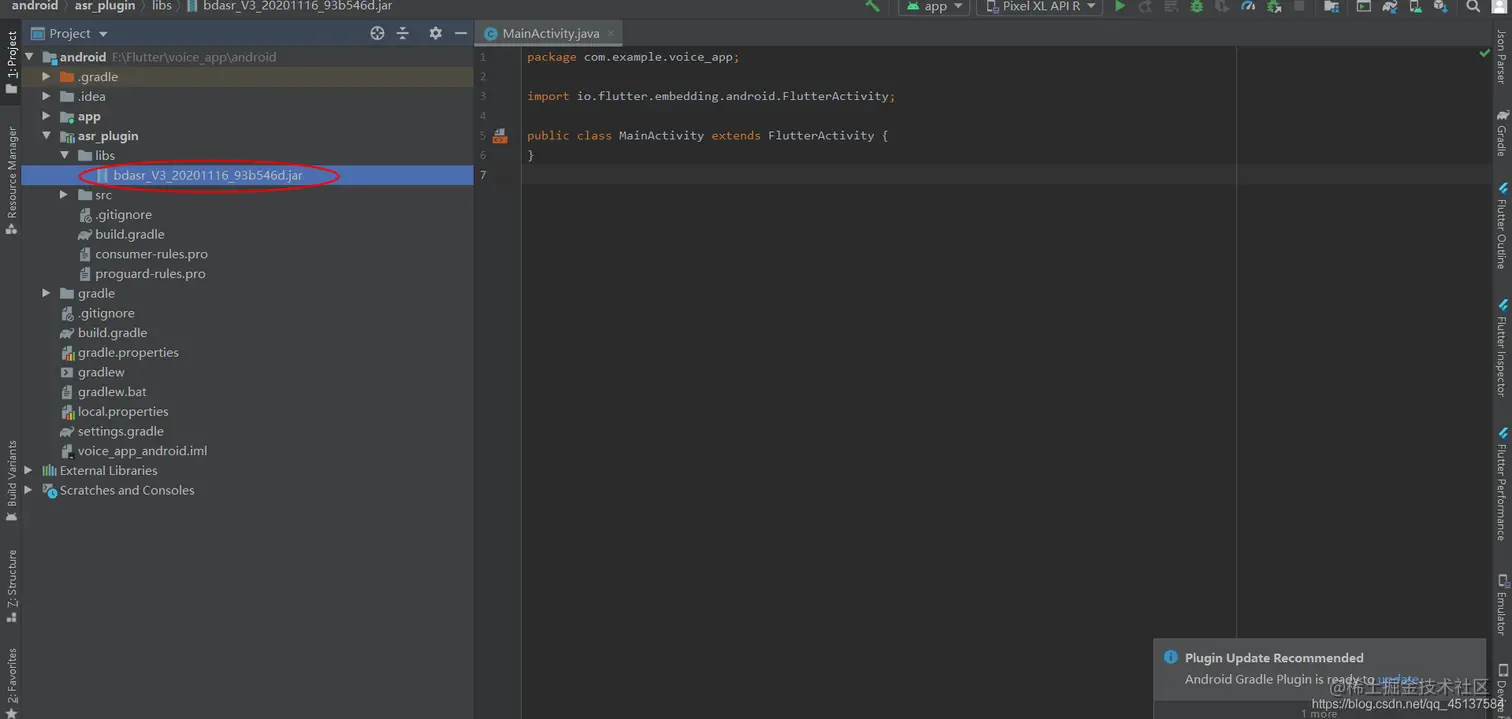Collapse the libs folder

(x=64, y=155)
